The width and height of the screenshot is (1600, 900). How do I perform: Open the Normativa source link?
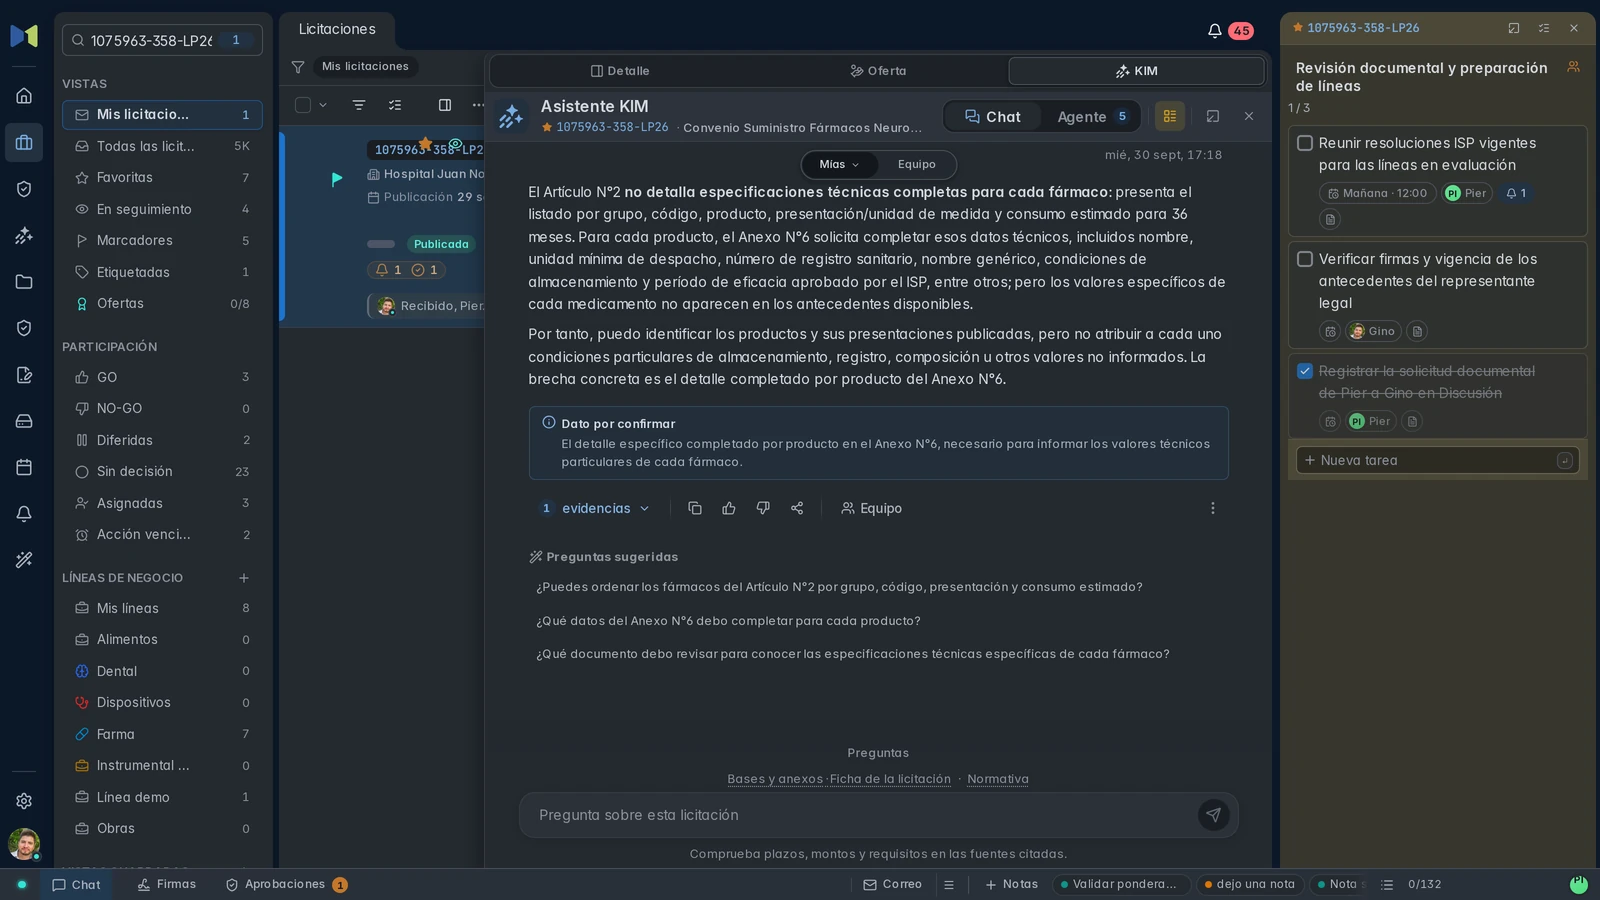[998, 779]
